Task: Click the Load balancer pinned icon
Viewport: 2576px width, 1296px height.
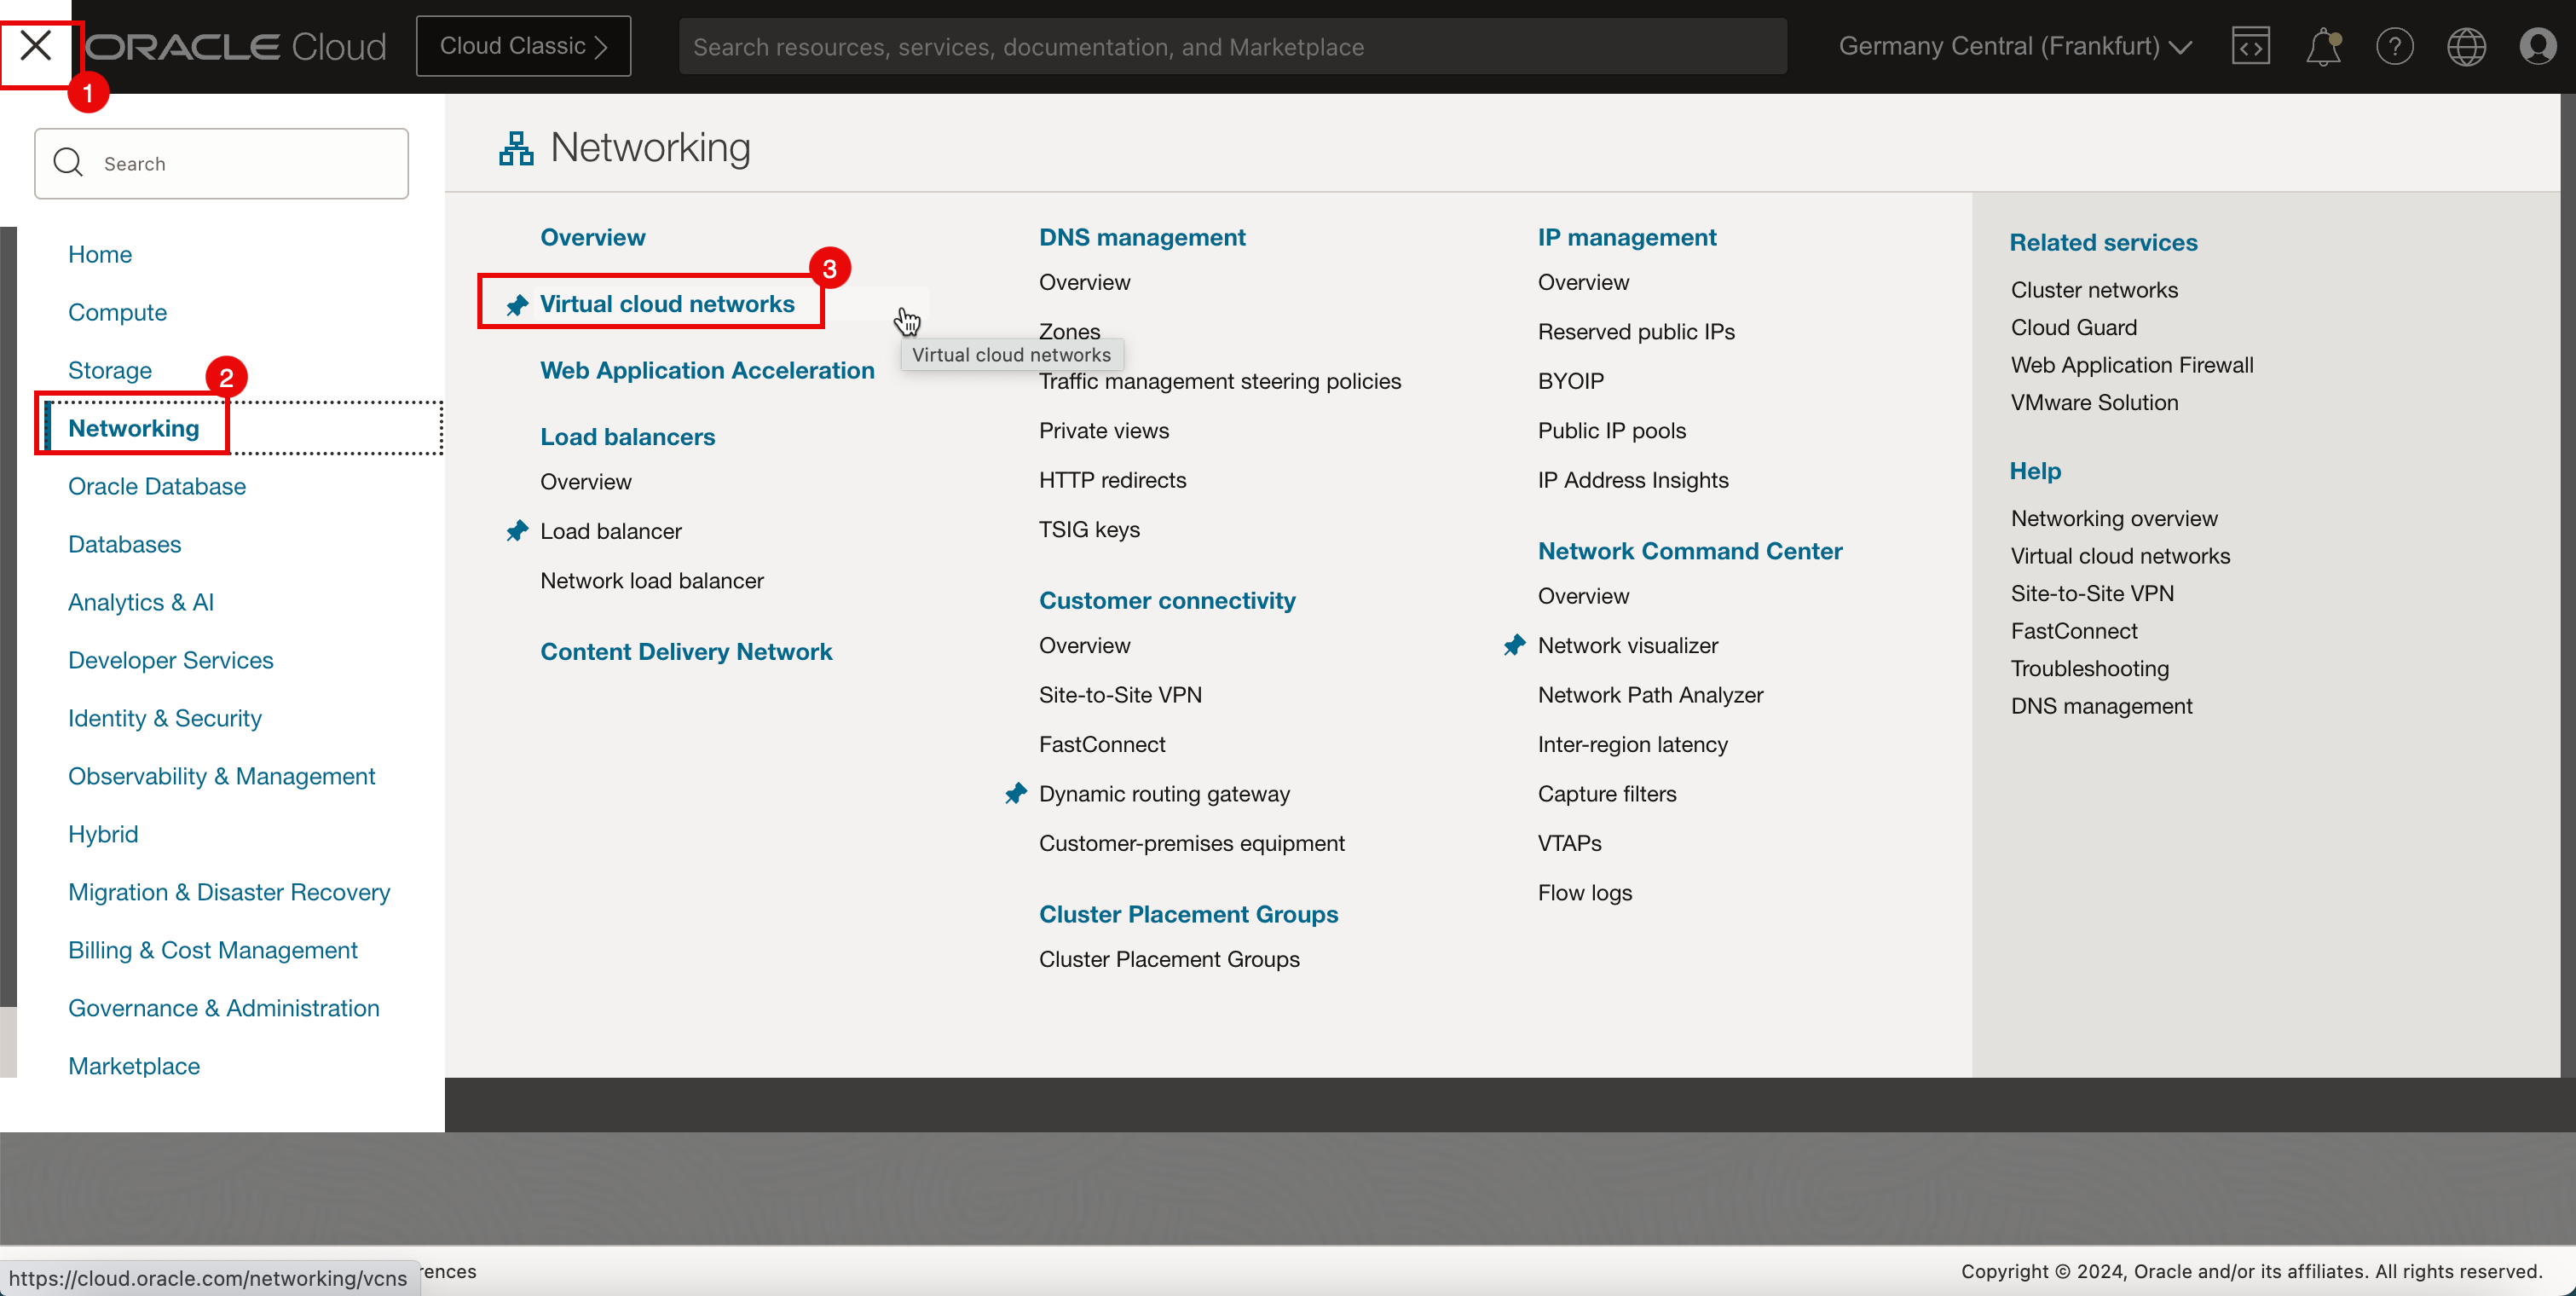Action: click(x=519, y=529)
